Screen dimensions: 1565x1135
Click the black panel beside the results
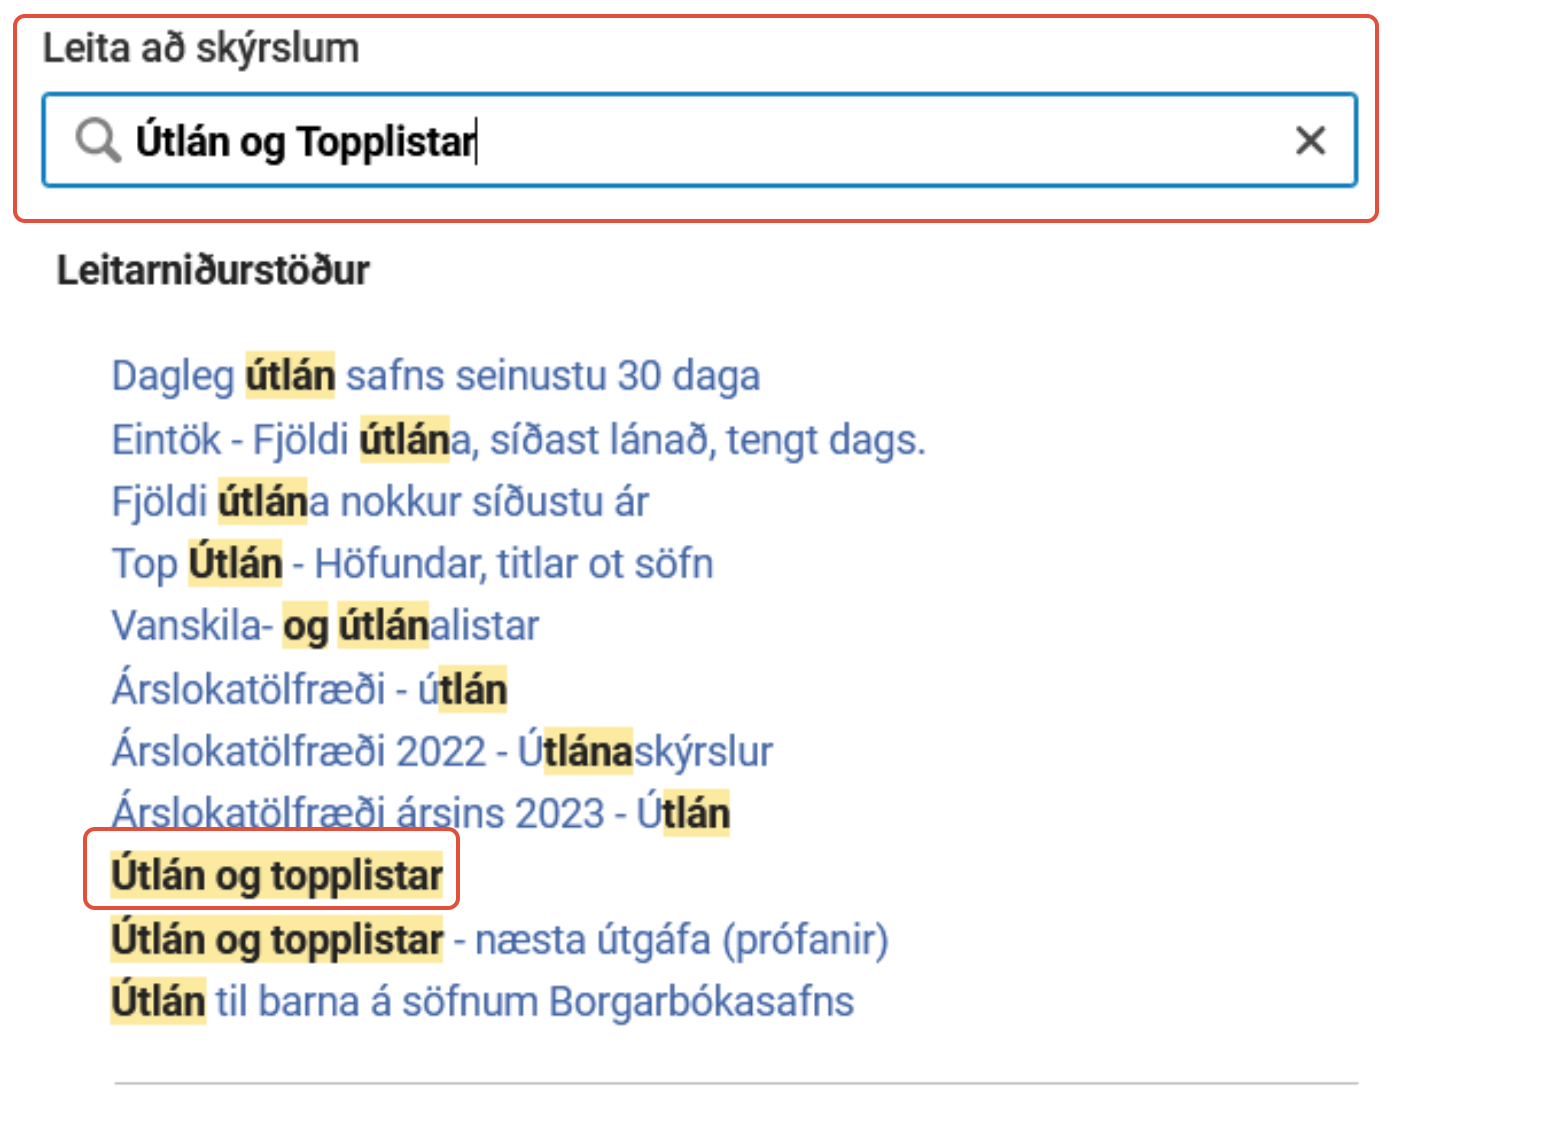(1480, 560)
